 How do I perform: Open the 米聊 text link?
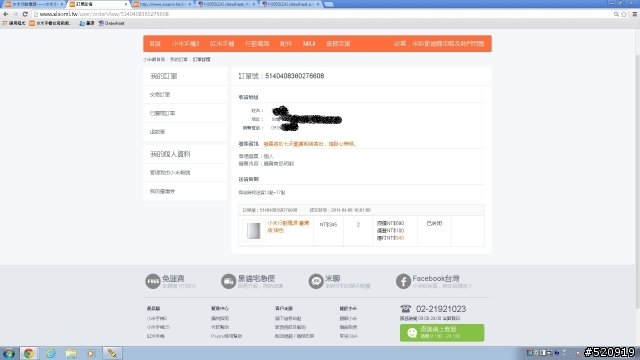(x=333, y=278)
